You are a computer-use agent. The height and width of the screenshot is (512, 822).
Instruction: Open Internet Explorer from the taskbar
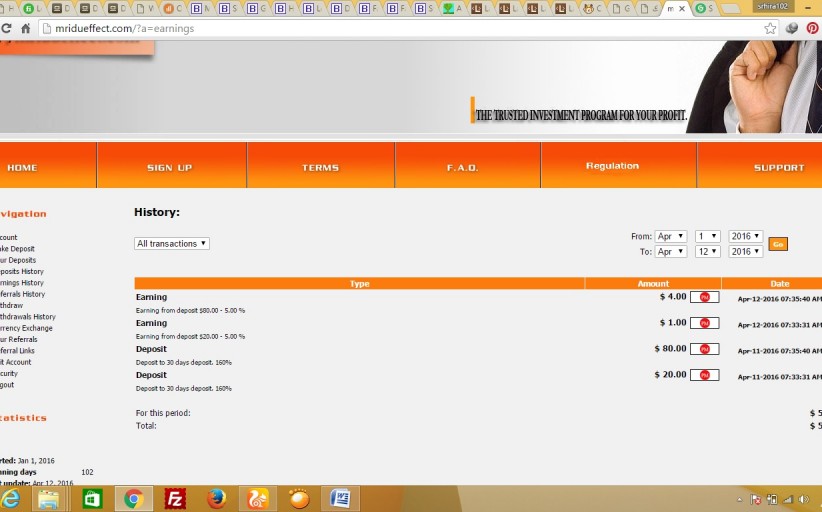point(11,498)
